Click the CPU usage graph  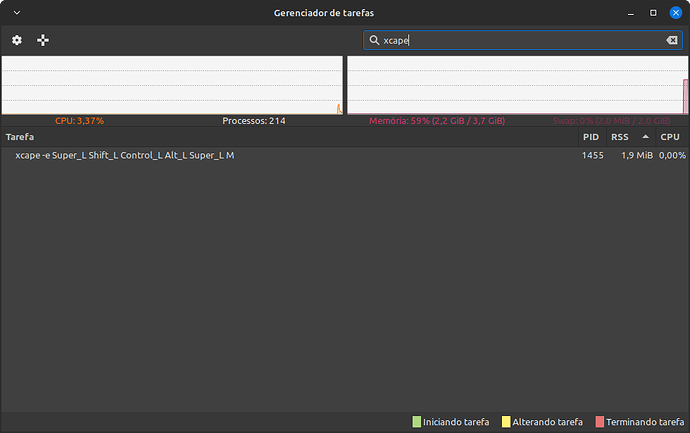(172, 85)
